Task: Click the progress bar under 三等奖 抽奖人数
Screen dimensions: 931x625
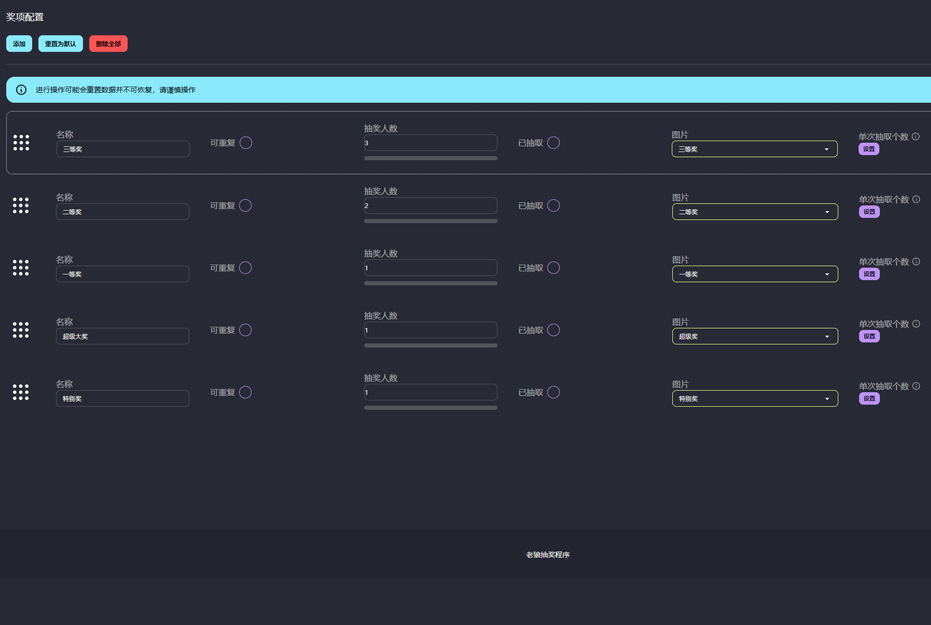Action: [430, 158]
